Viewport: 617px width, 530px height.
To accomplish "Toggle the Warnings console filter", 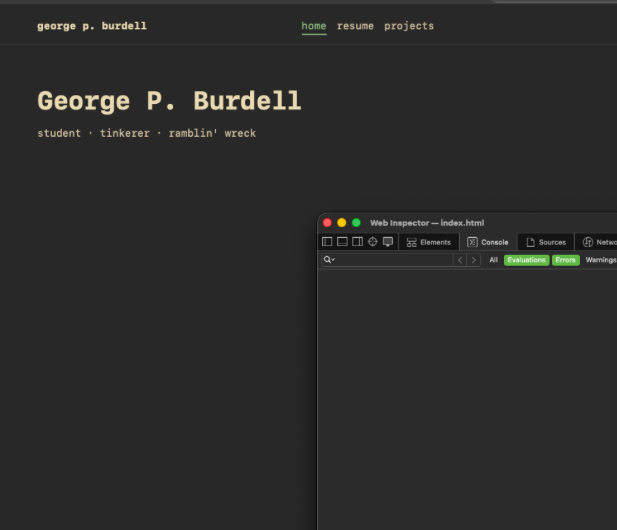I will [600, 260].
